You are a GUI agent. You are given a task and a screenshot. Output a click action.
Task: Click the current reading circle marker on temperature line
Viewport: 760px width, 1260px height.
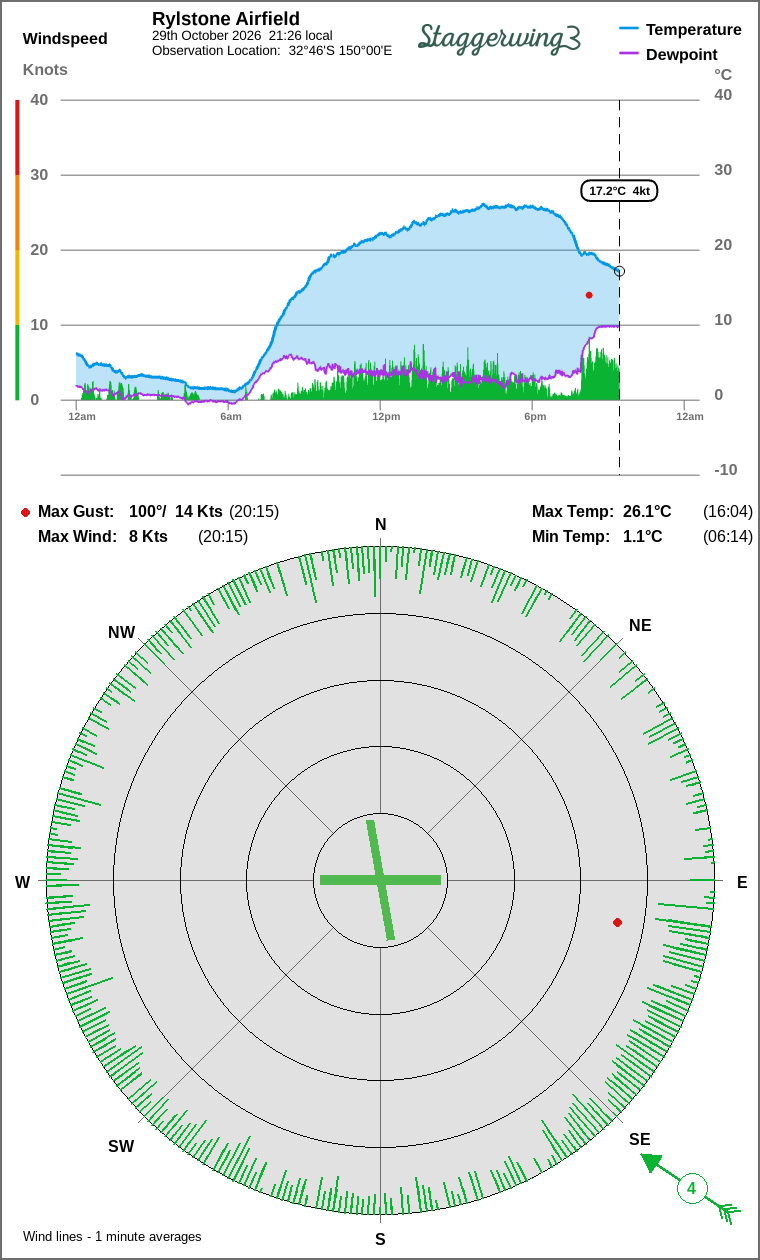pyautogui.click(x=619, y=271)
